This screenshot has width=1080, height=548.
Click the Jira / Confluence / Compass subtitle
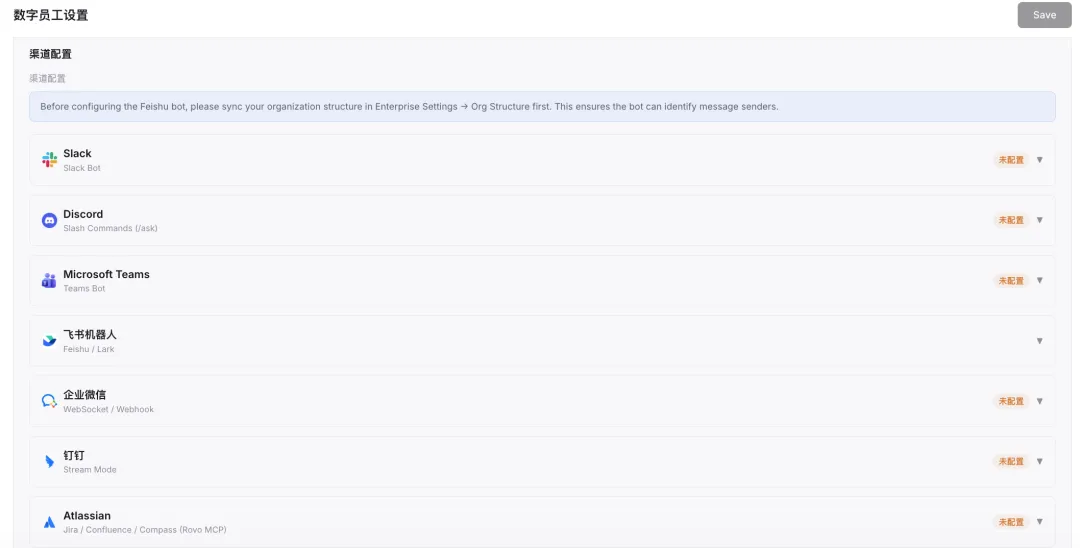click(x=145, y=530)
